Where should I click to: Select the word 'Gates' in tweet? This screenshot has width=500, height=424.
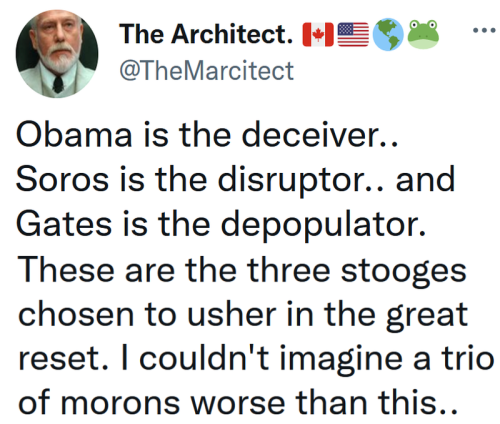click(64, 224)
